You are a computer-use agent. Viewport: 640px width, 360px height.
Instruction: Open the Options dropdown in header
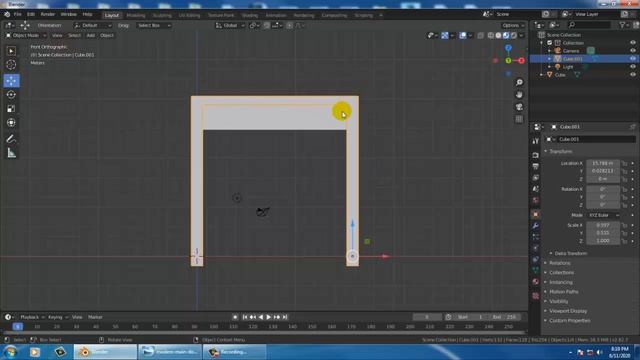tap(513, 25)
